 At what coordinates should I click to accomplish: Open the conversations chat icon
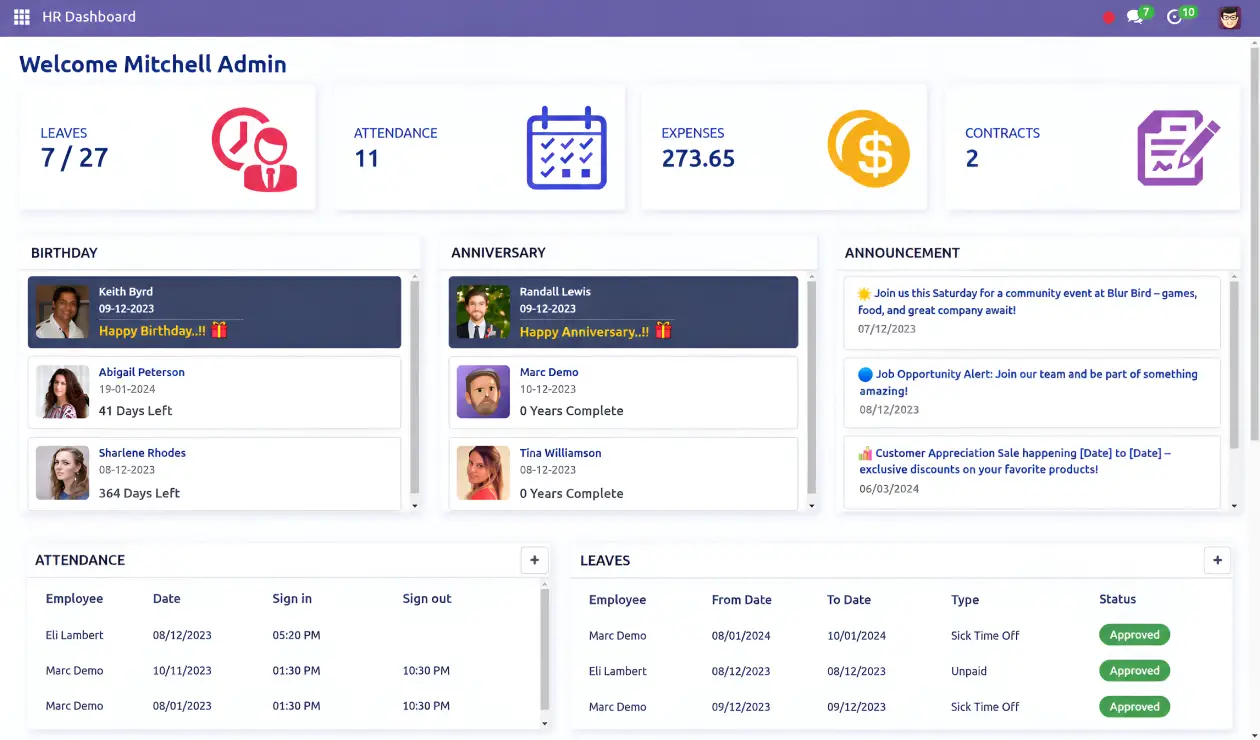pyautogui.click(x=1134, y=17)
